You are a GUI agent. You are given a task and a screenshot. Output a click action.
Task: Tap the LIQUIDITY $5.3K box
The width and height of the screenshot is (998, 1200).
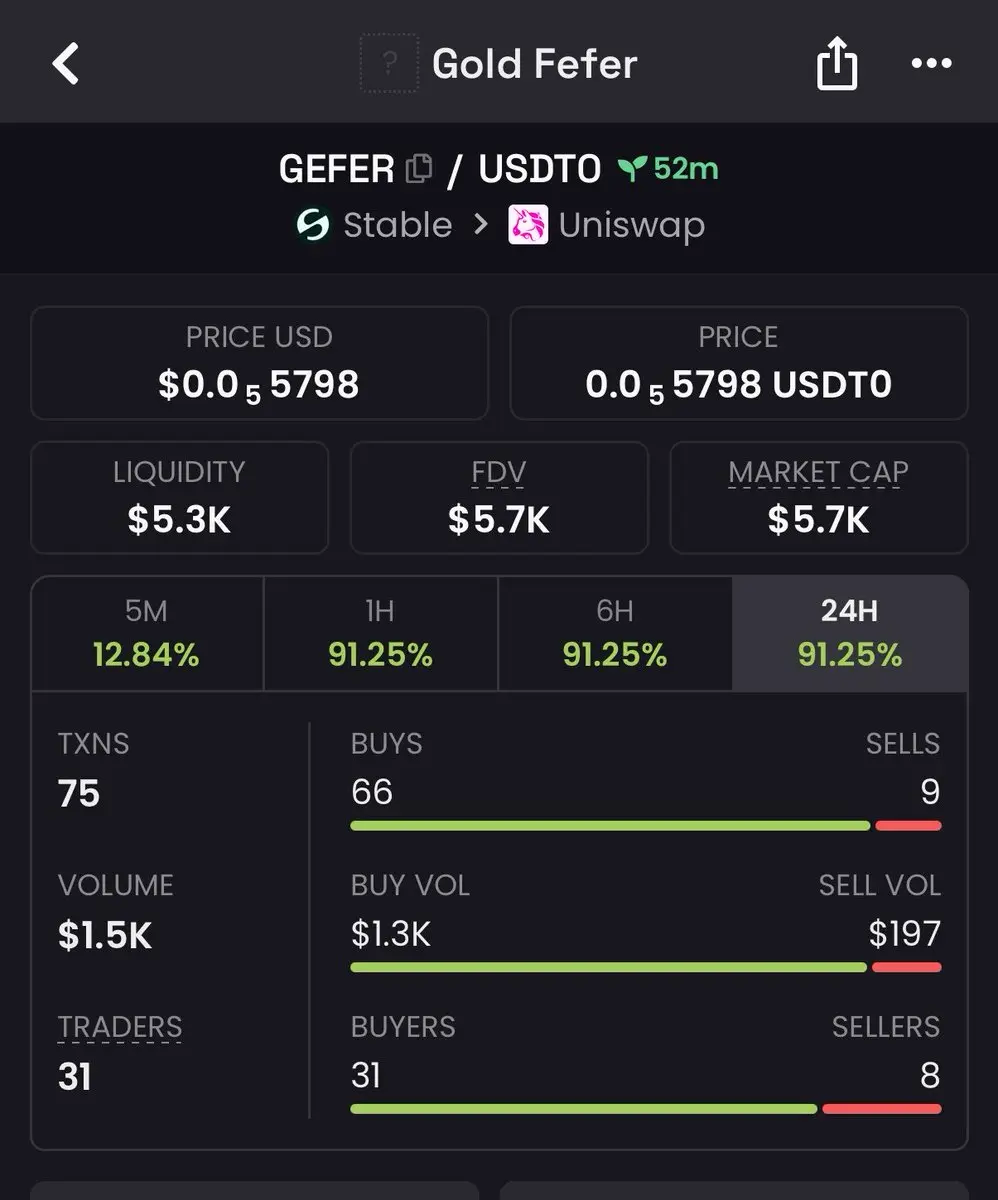tap(180, 497)
